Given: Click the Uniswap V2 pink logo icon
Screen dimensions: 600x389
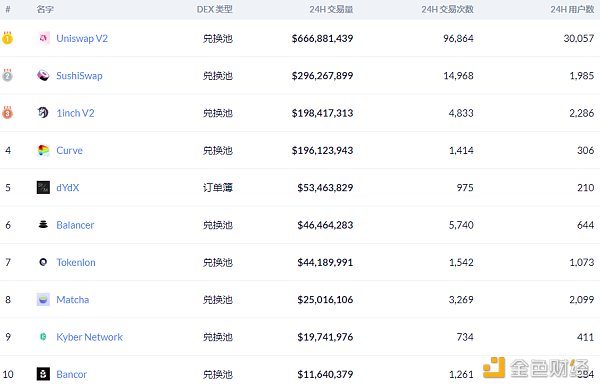Looking at the screenshot, I should [x=43, y=38].
